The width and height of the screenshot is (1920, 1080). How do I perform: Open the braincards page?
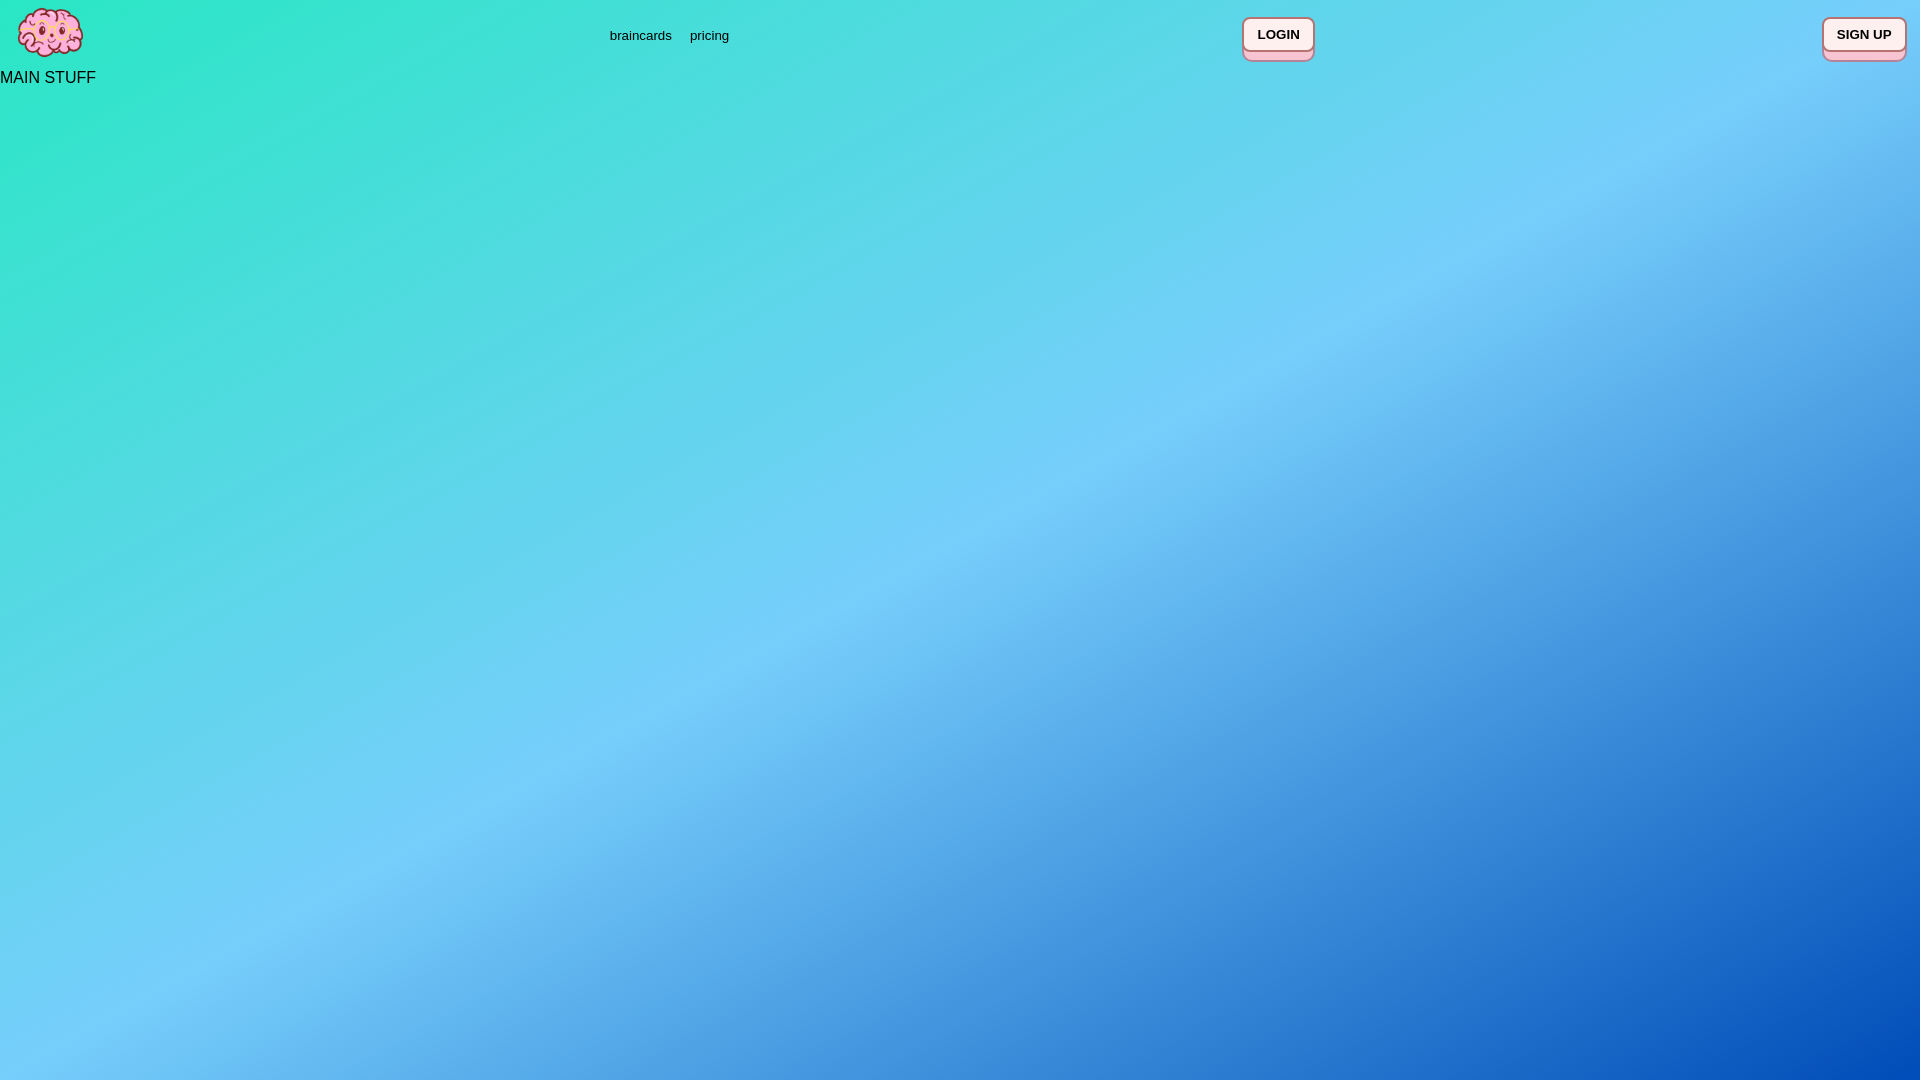(x=640, y=36)
